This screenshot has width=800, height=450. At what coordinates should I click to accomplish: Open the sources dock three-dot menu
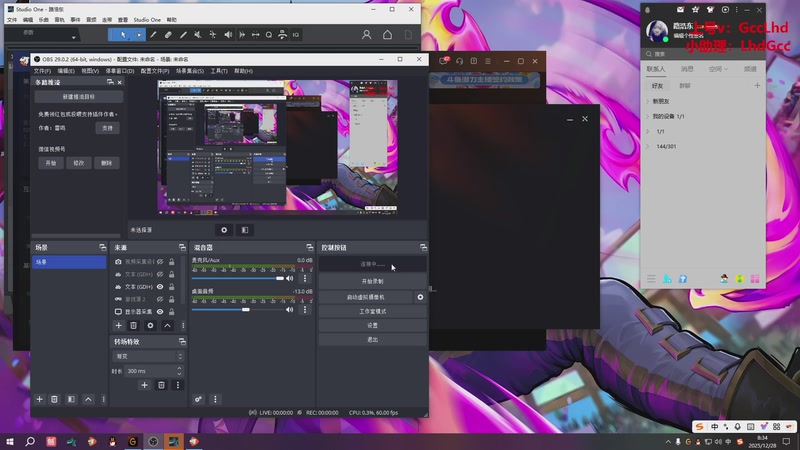click(183, 325)
